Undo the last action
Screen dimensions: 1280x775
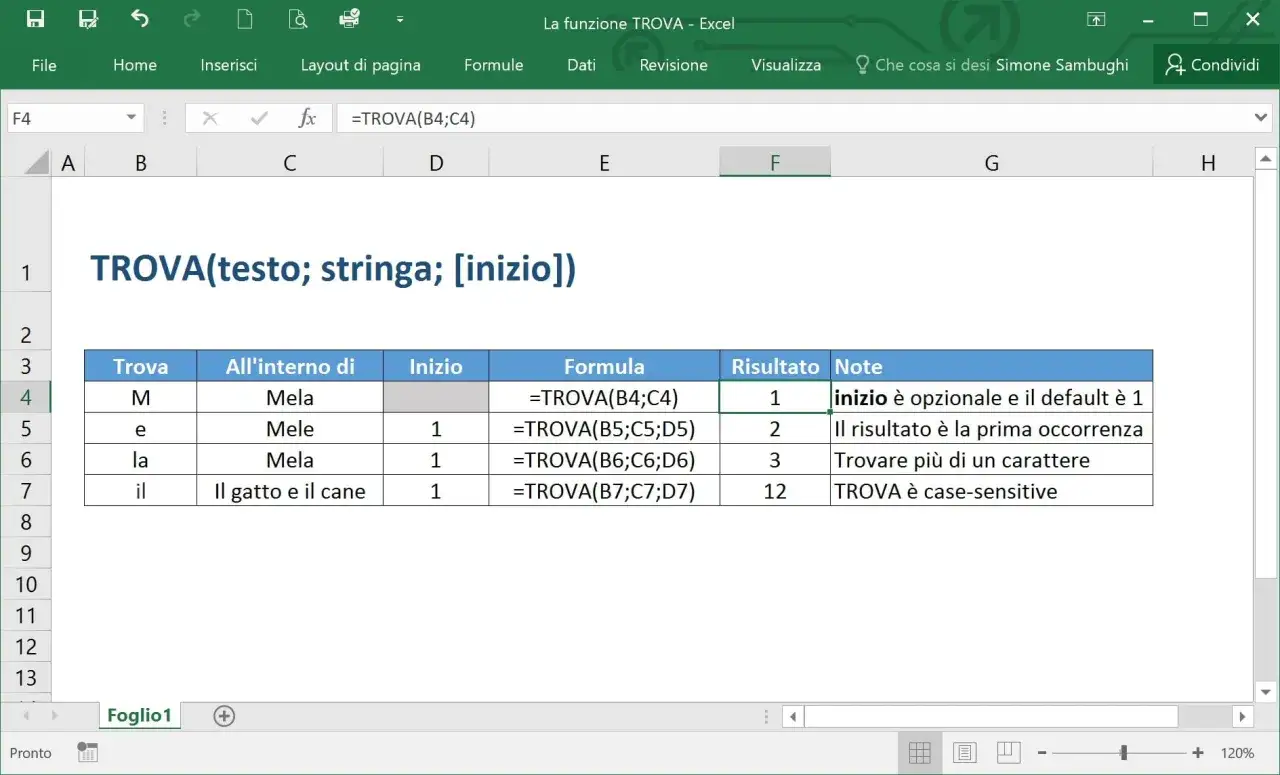(x=140, y=19)
